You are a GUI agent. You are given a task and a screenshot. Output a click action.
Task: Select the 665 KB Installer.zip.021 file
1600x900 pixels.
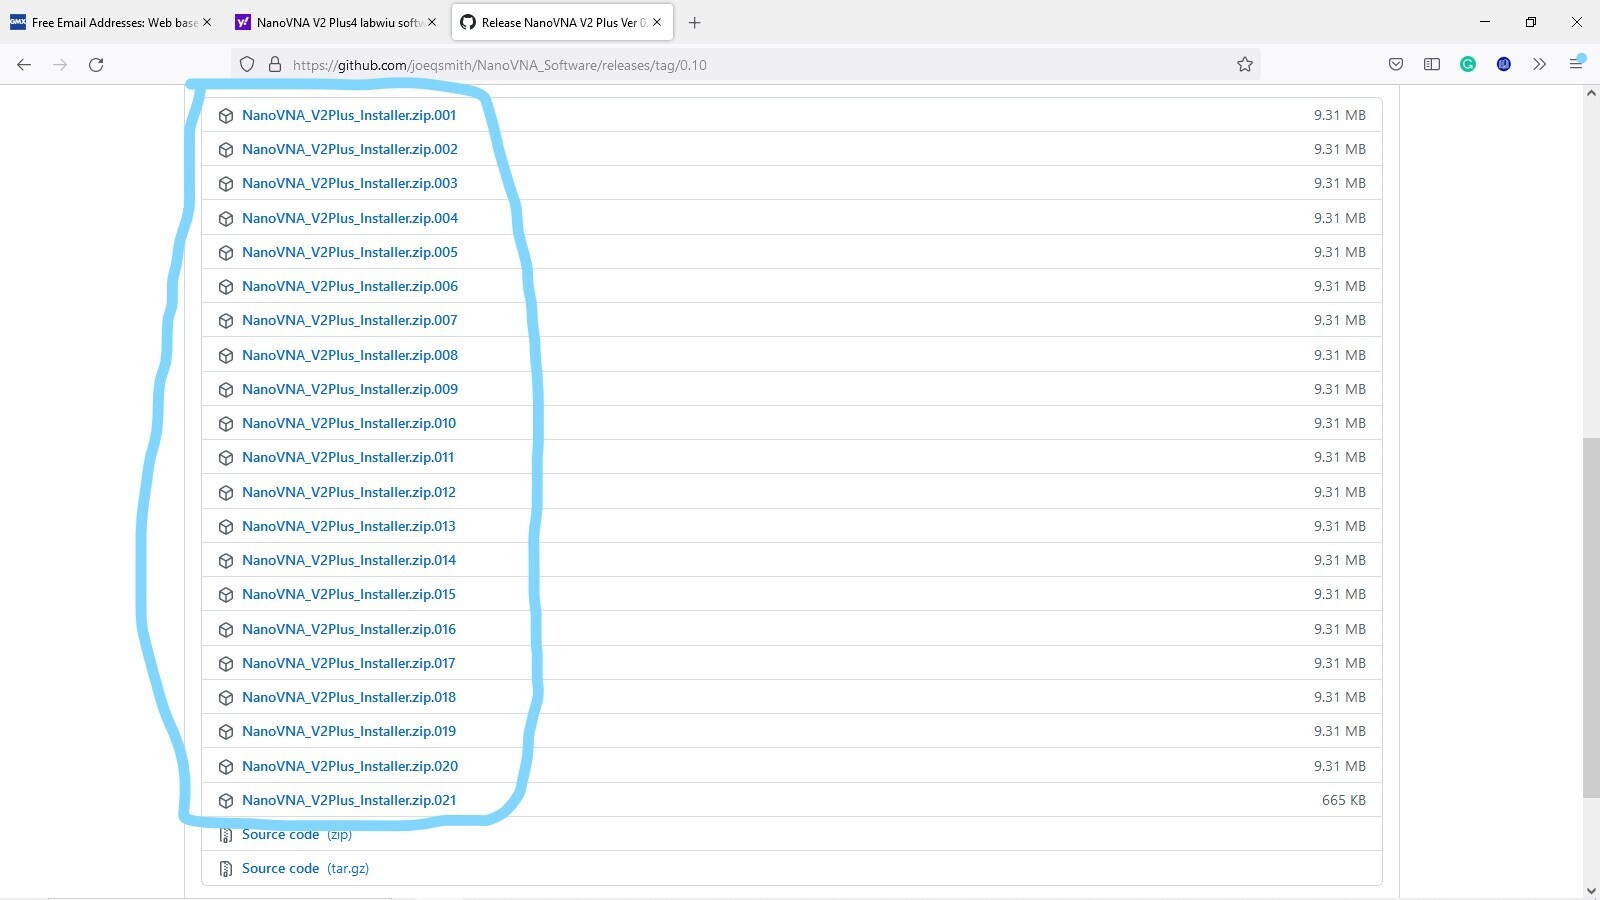(349, 800)
